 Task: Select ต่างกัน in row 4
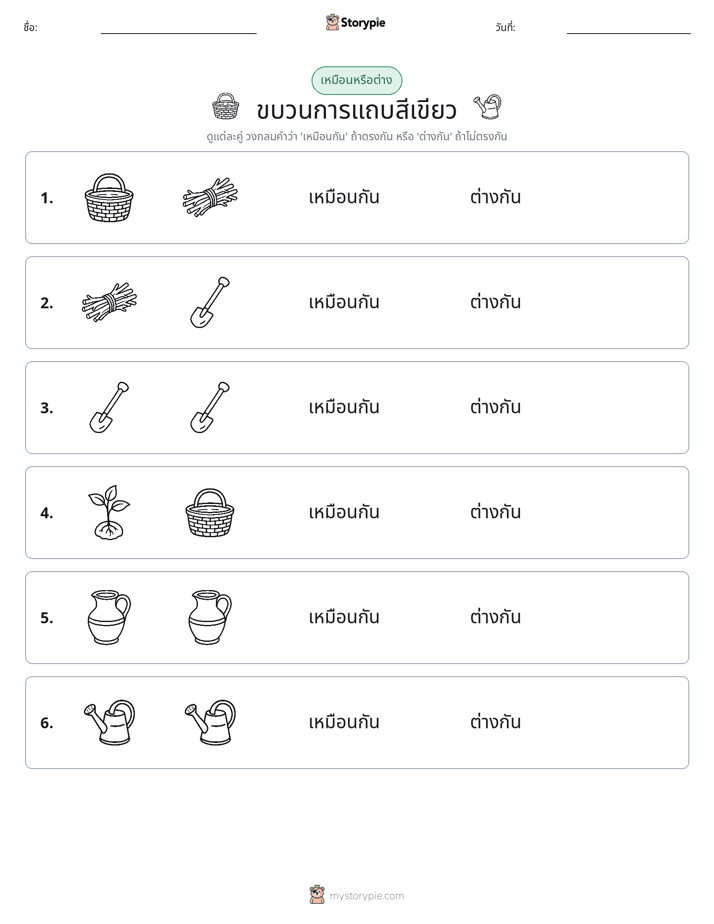495,512
